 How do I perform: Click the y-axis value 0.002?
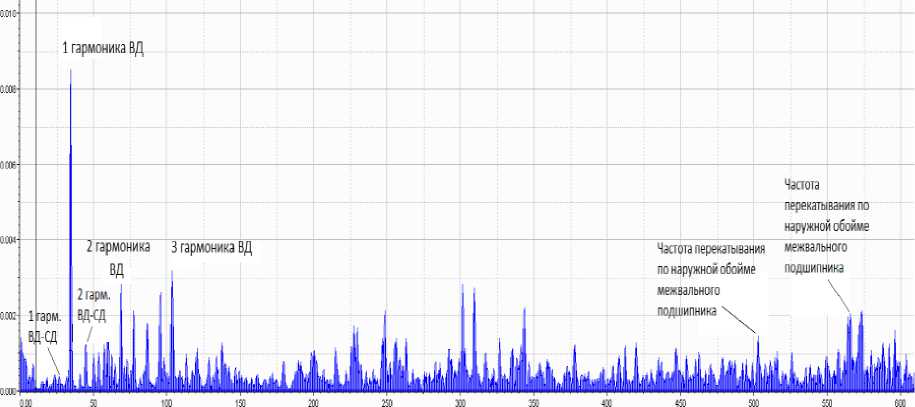tap(10, 316)
